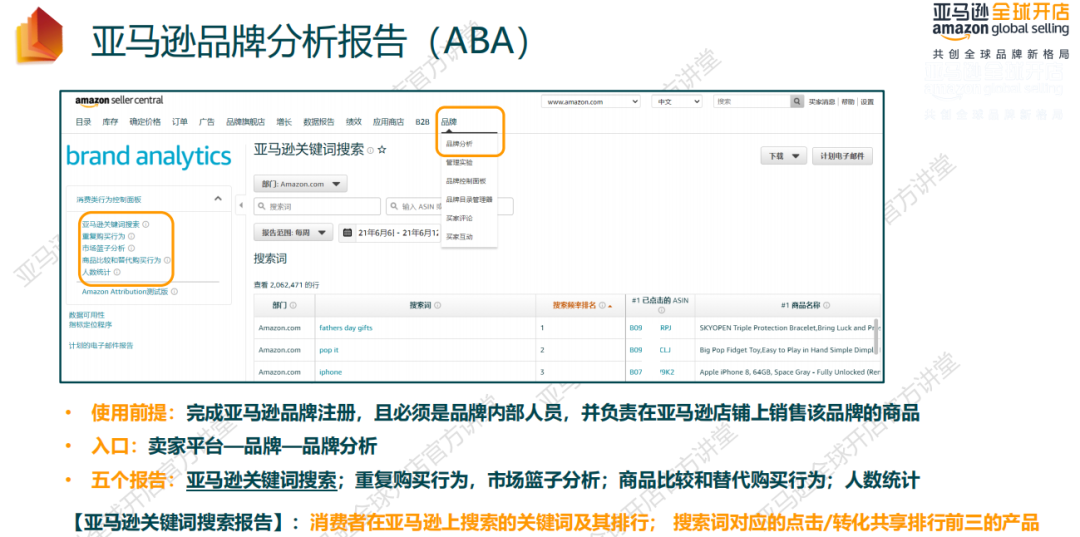The height and width of the screenshot is (537, 1080).
Task: Open the 绩效 menu
Action: [x=353, y=122]
